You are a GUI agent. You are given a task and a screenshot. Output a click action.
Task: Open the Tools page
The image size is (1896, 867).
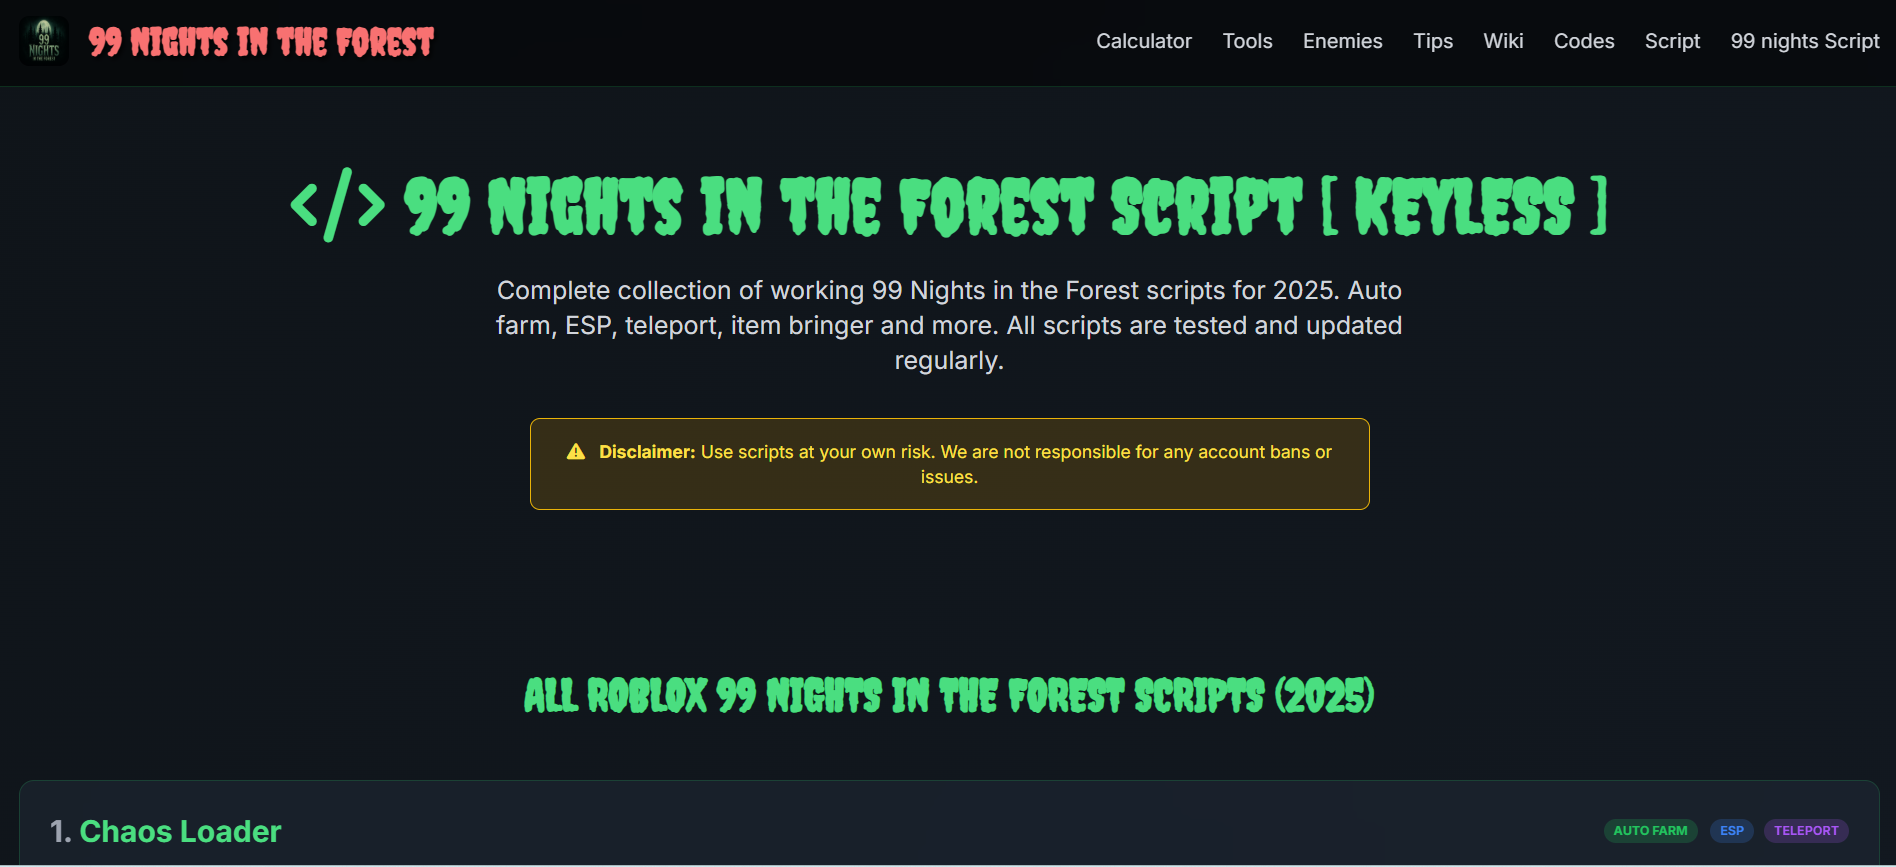pyautogui.click(x=1247, y=41)
